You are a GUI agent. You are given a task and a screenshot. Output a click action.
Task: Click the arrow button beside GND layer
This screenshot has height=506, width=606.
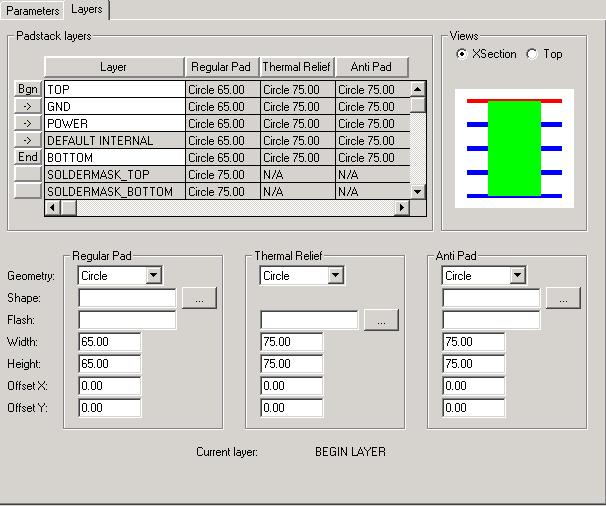tap(28, 107)
